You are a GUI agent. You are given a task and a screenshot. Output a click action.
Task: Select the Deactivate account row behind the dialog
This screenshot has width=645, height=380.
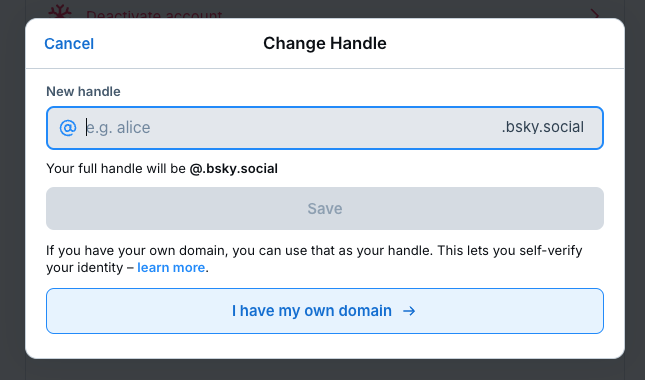325,12
